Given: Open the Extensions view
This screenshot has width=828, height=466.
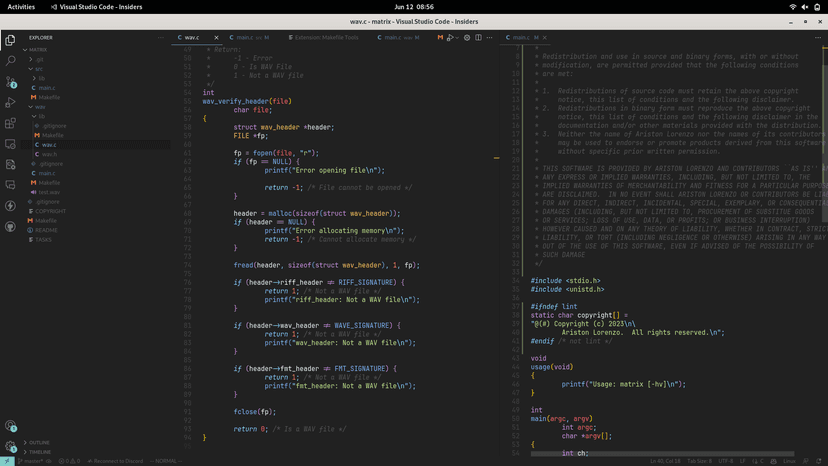Looking at the screenshot, I should coord(10,124).
